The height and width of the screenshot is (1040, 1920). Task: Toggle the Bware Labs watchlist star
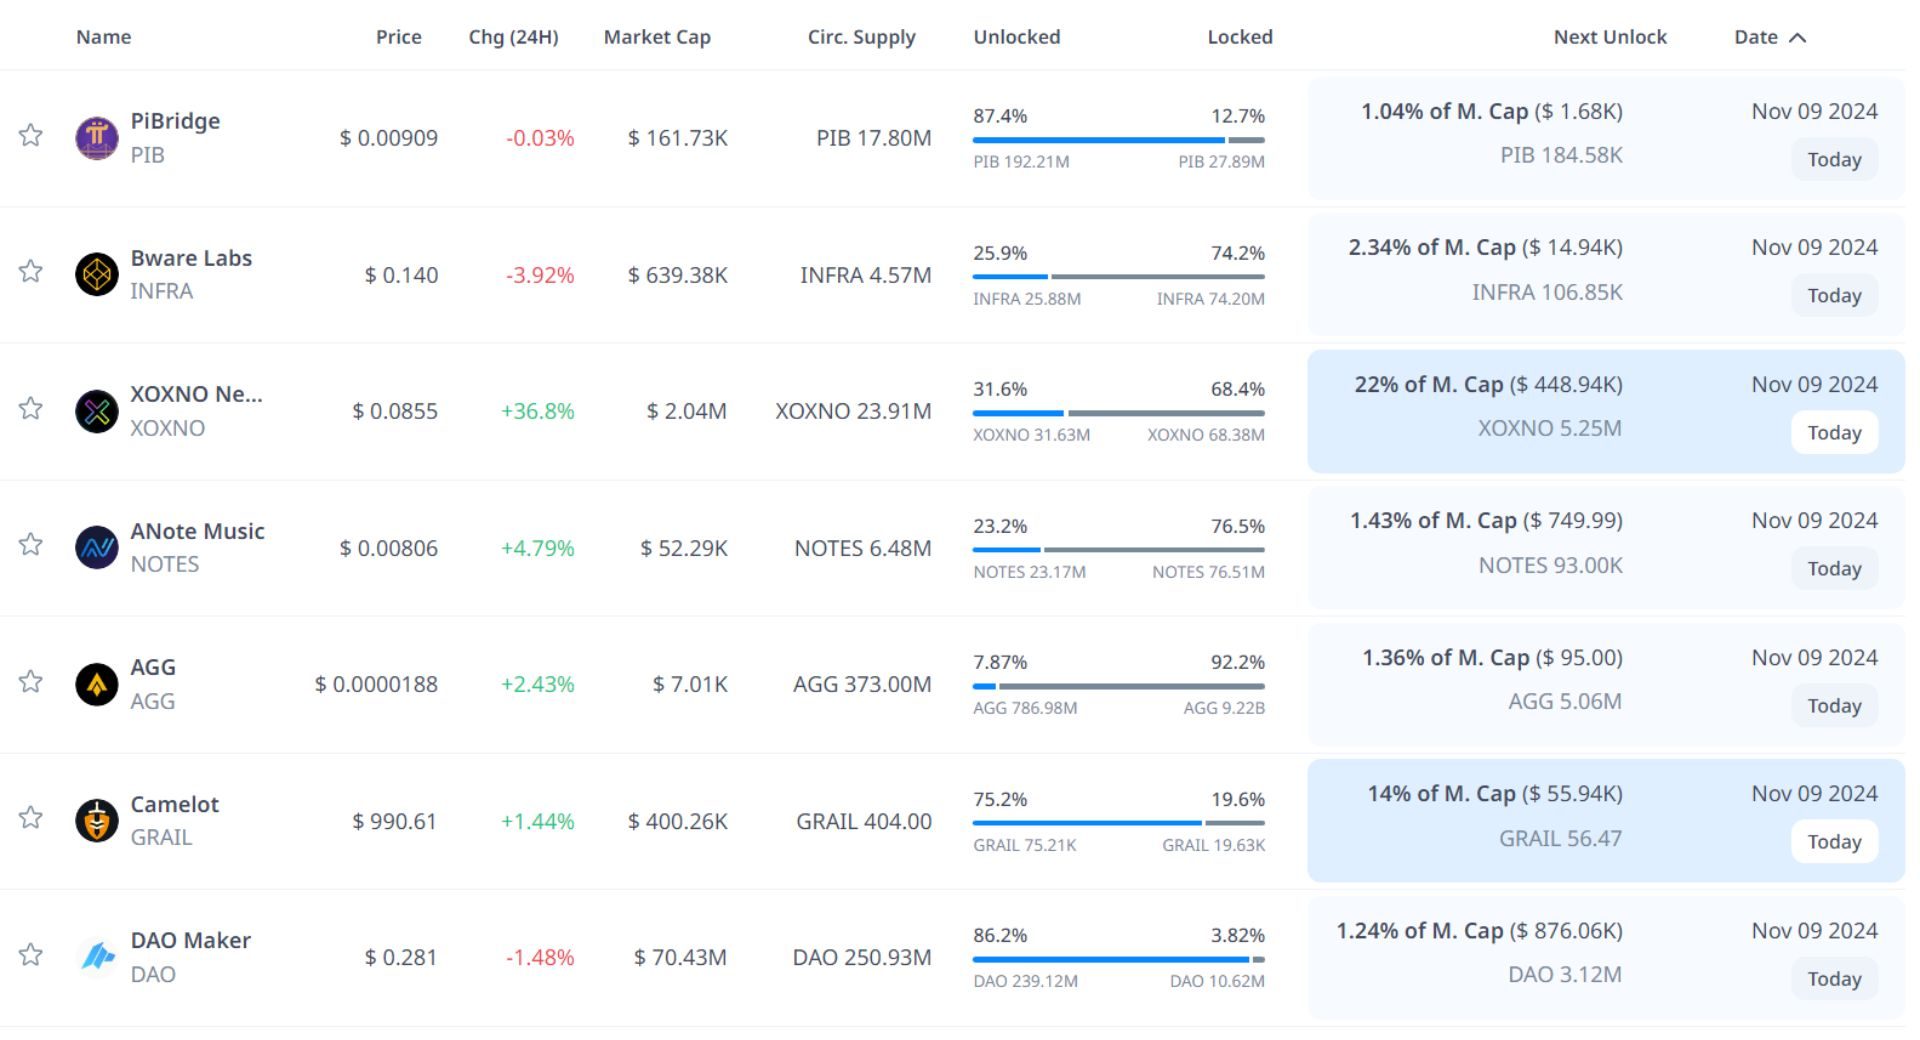tap(31, 271)
